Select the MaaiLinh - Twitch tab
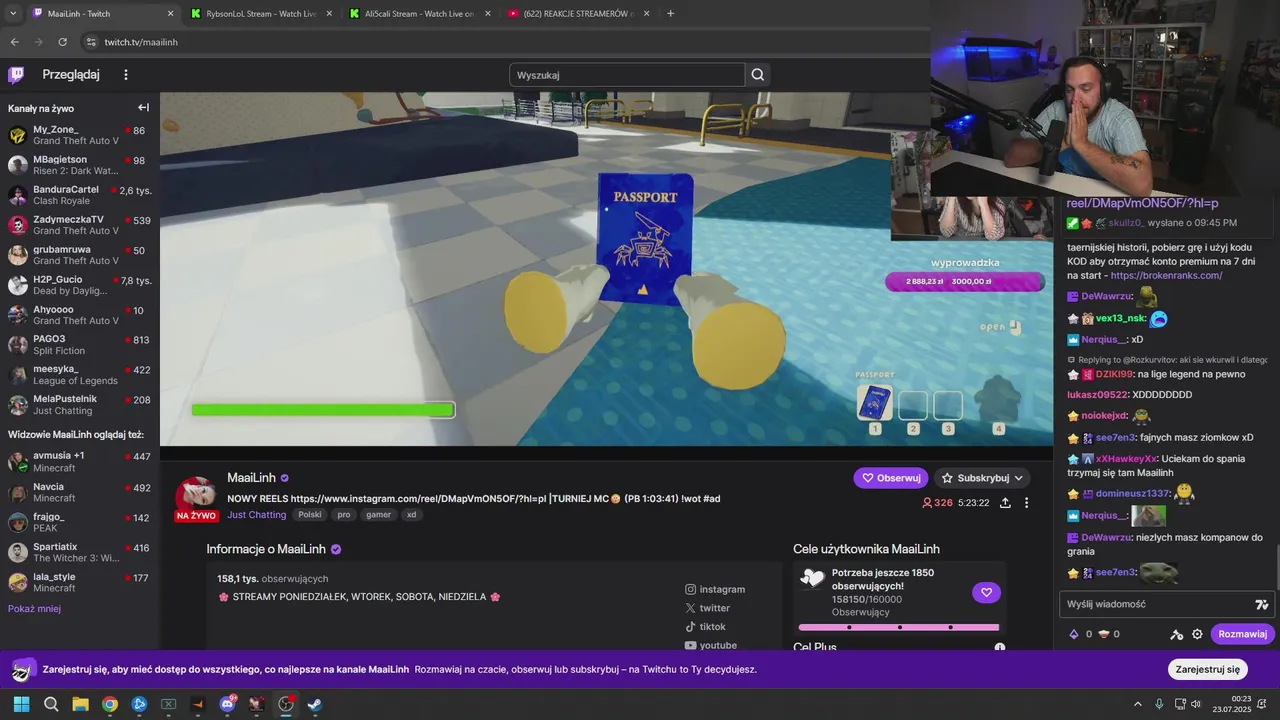Viewport: 1280px width, 720px height. tap(100, 14)
